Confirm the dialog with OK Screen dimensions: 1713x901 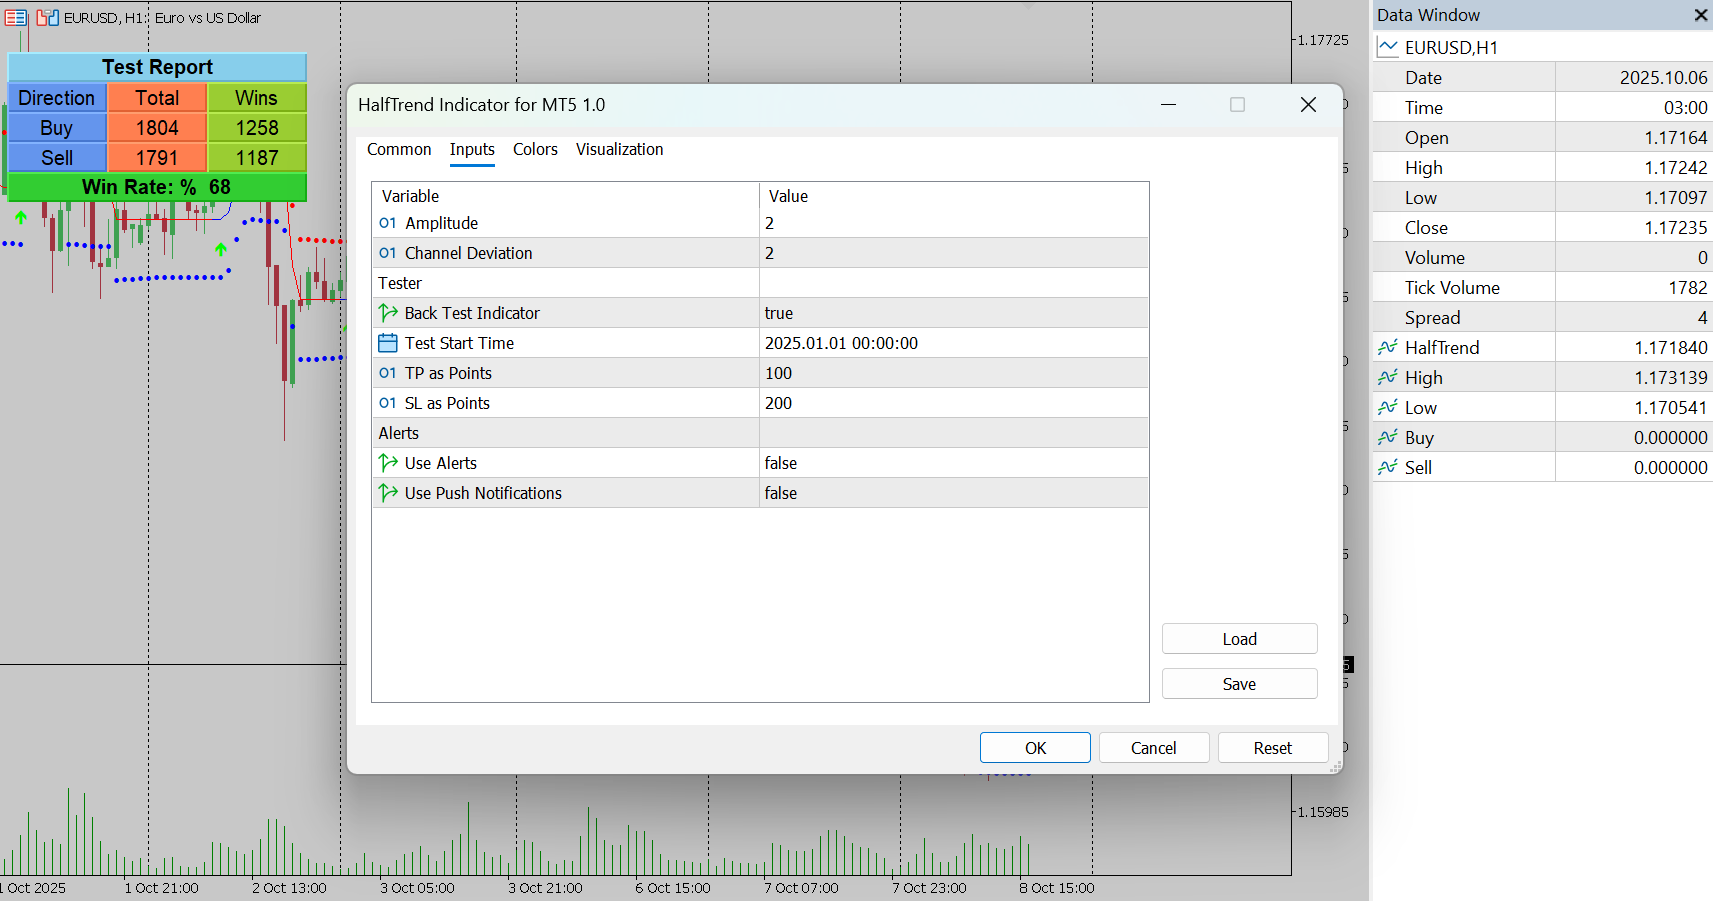click(x=1035, y=748)
